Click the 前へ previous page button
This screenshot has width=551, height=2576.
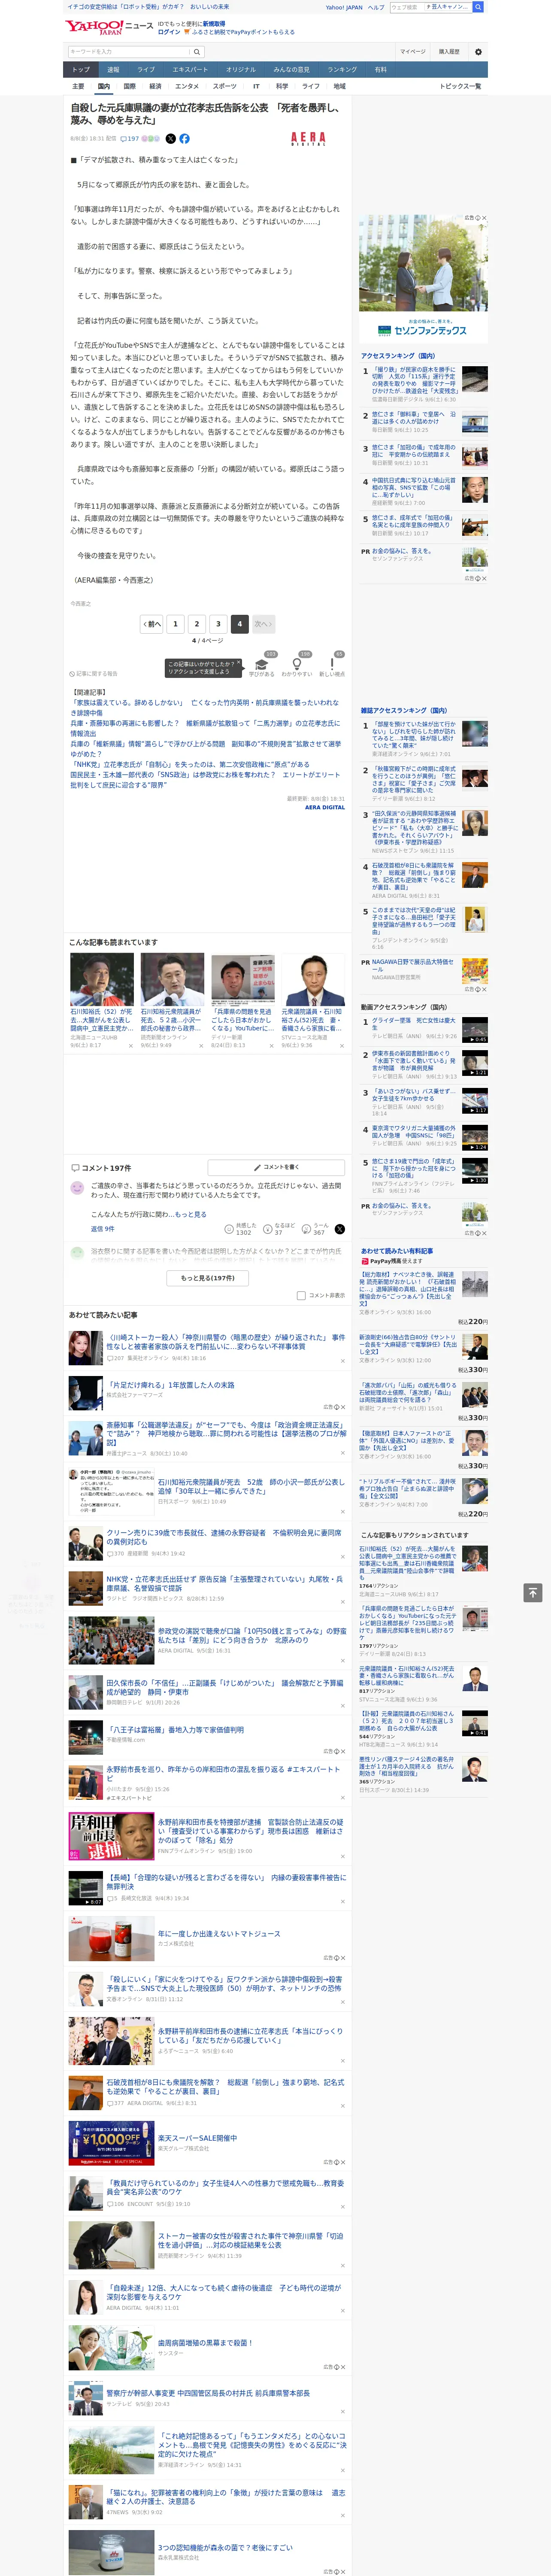click(151, 624)
